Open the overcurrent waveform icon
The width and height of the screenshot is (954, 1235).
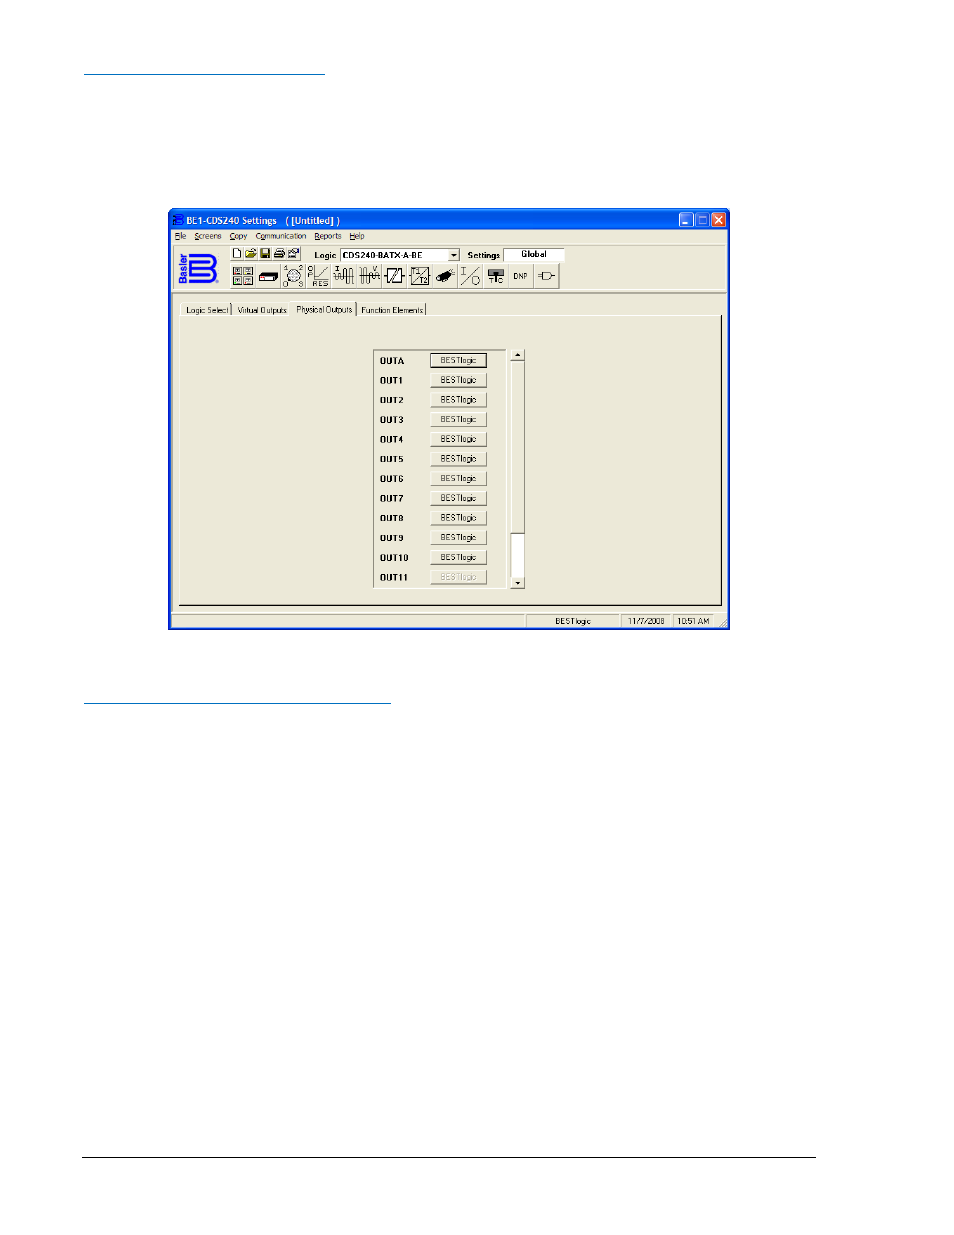344,276
